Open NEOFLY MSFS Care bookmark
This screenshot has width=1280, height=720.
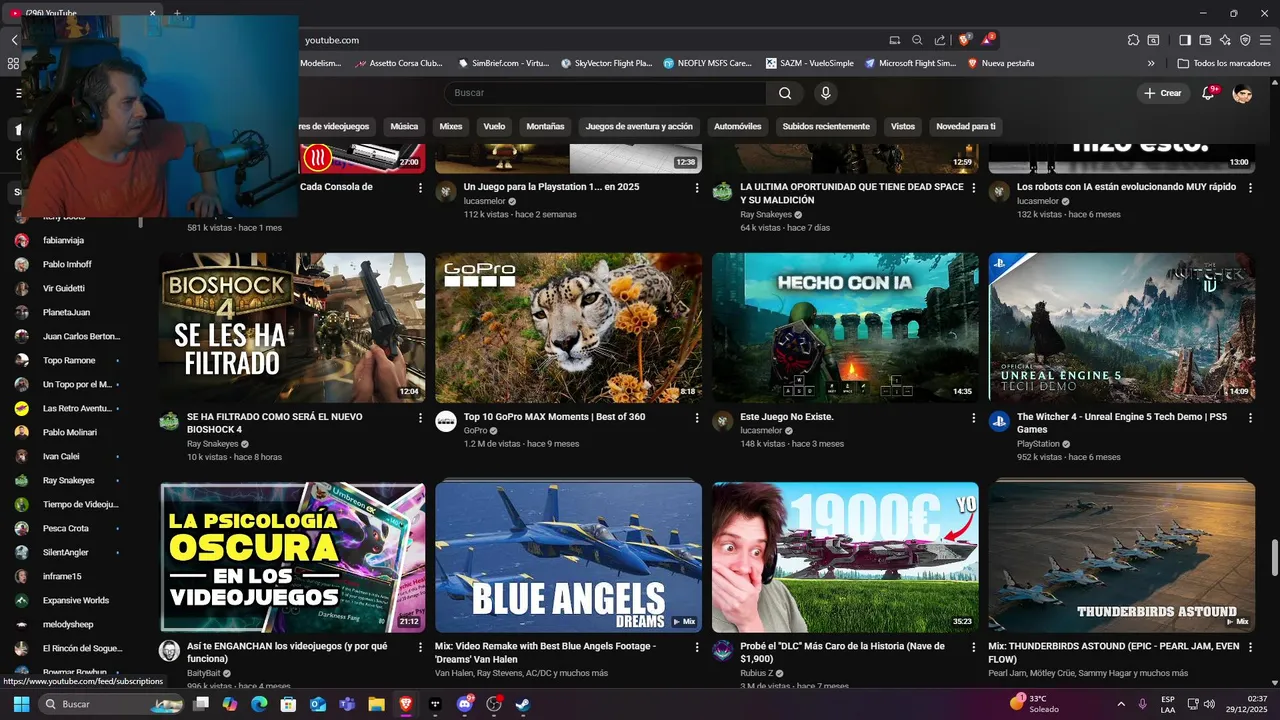click(x=708, y=63)
